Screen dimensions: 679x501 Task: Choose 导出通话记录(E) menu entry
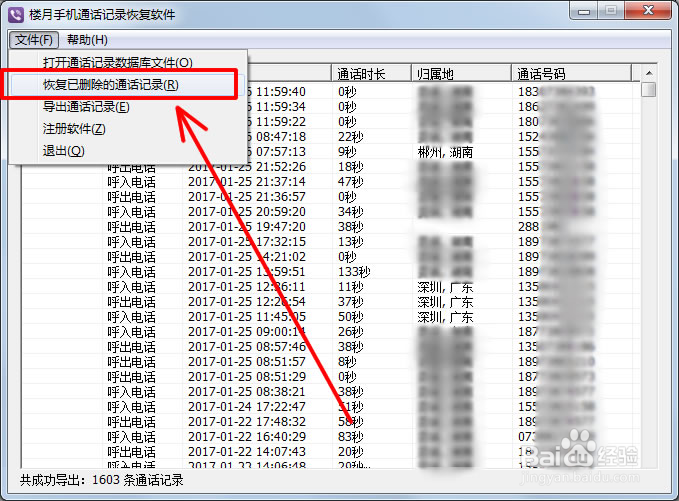click(86, 107)
